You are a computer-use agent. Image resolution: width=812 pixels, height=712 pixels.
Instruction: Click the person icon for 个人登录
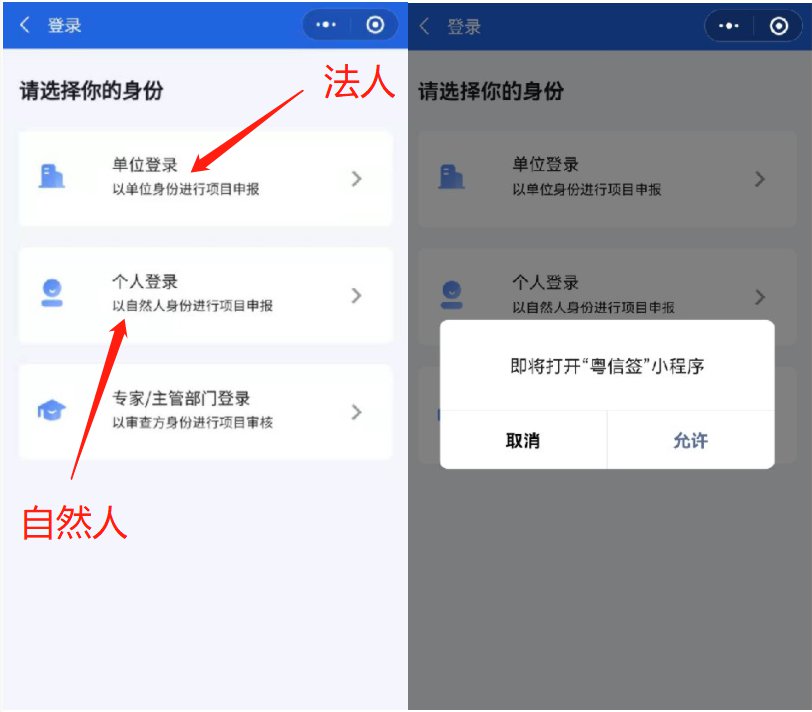[x=52, y=293]
